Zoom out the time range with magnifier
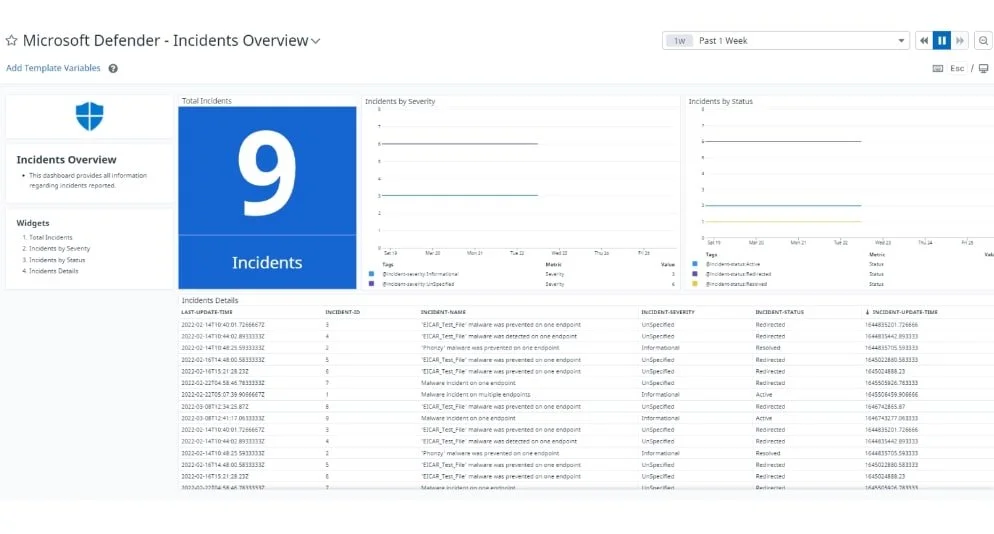994x534 pixels. 983,41
